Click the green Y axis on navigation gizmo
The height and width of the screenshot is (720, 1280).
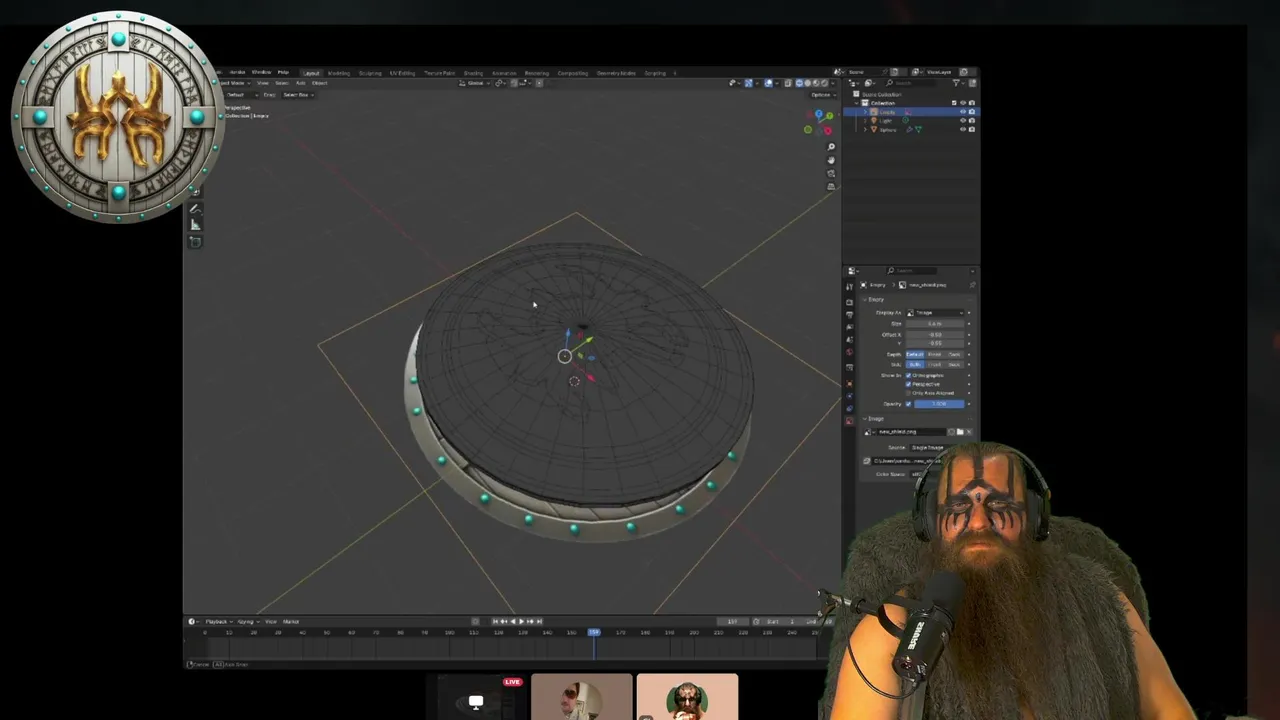(829, 116)
